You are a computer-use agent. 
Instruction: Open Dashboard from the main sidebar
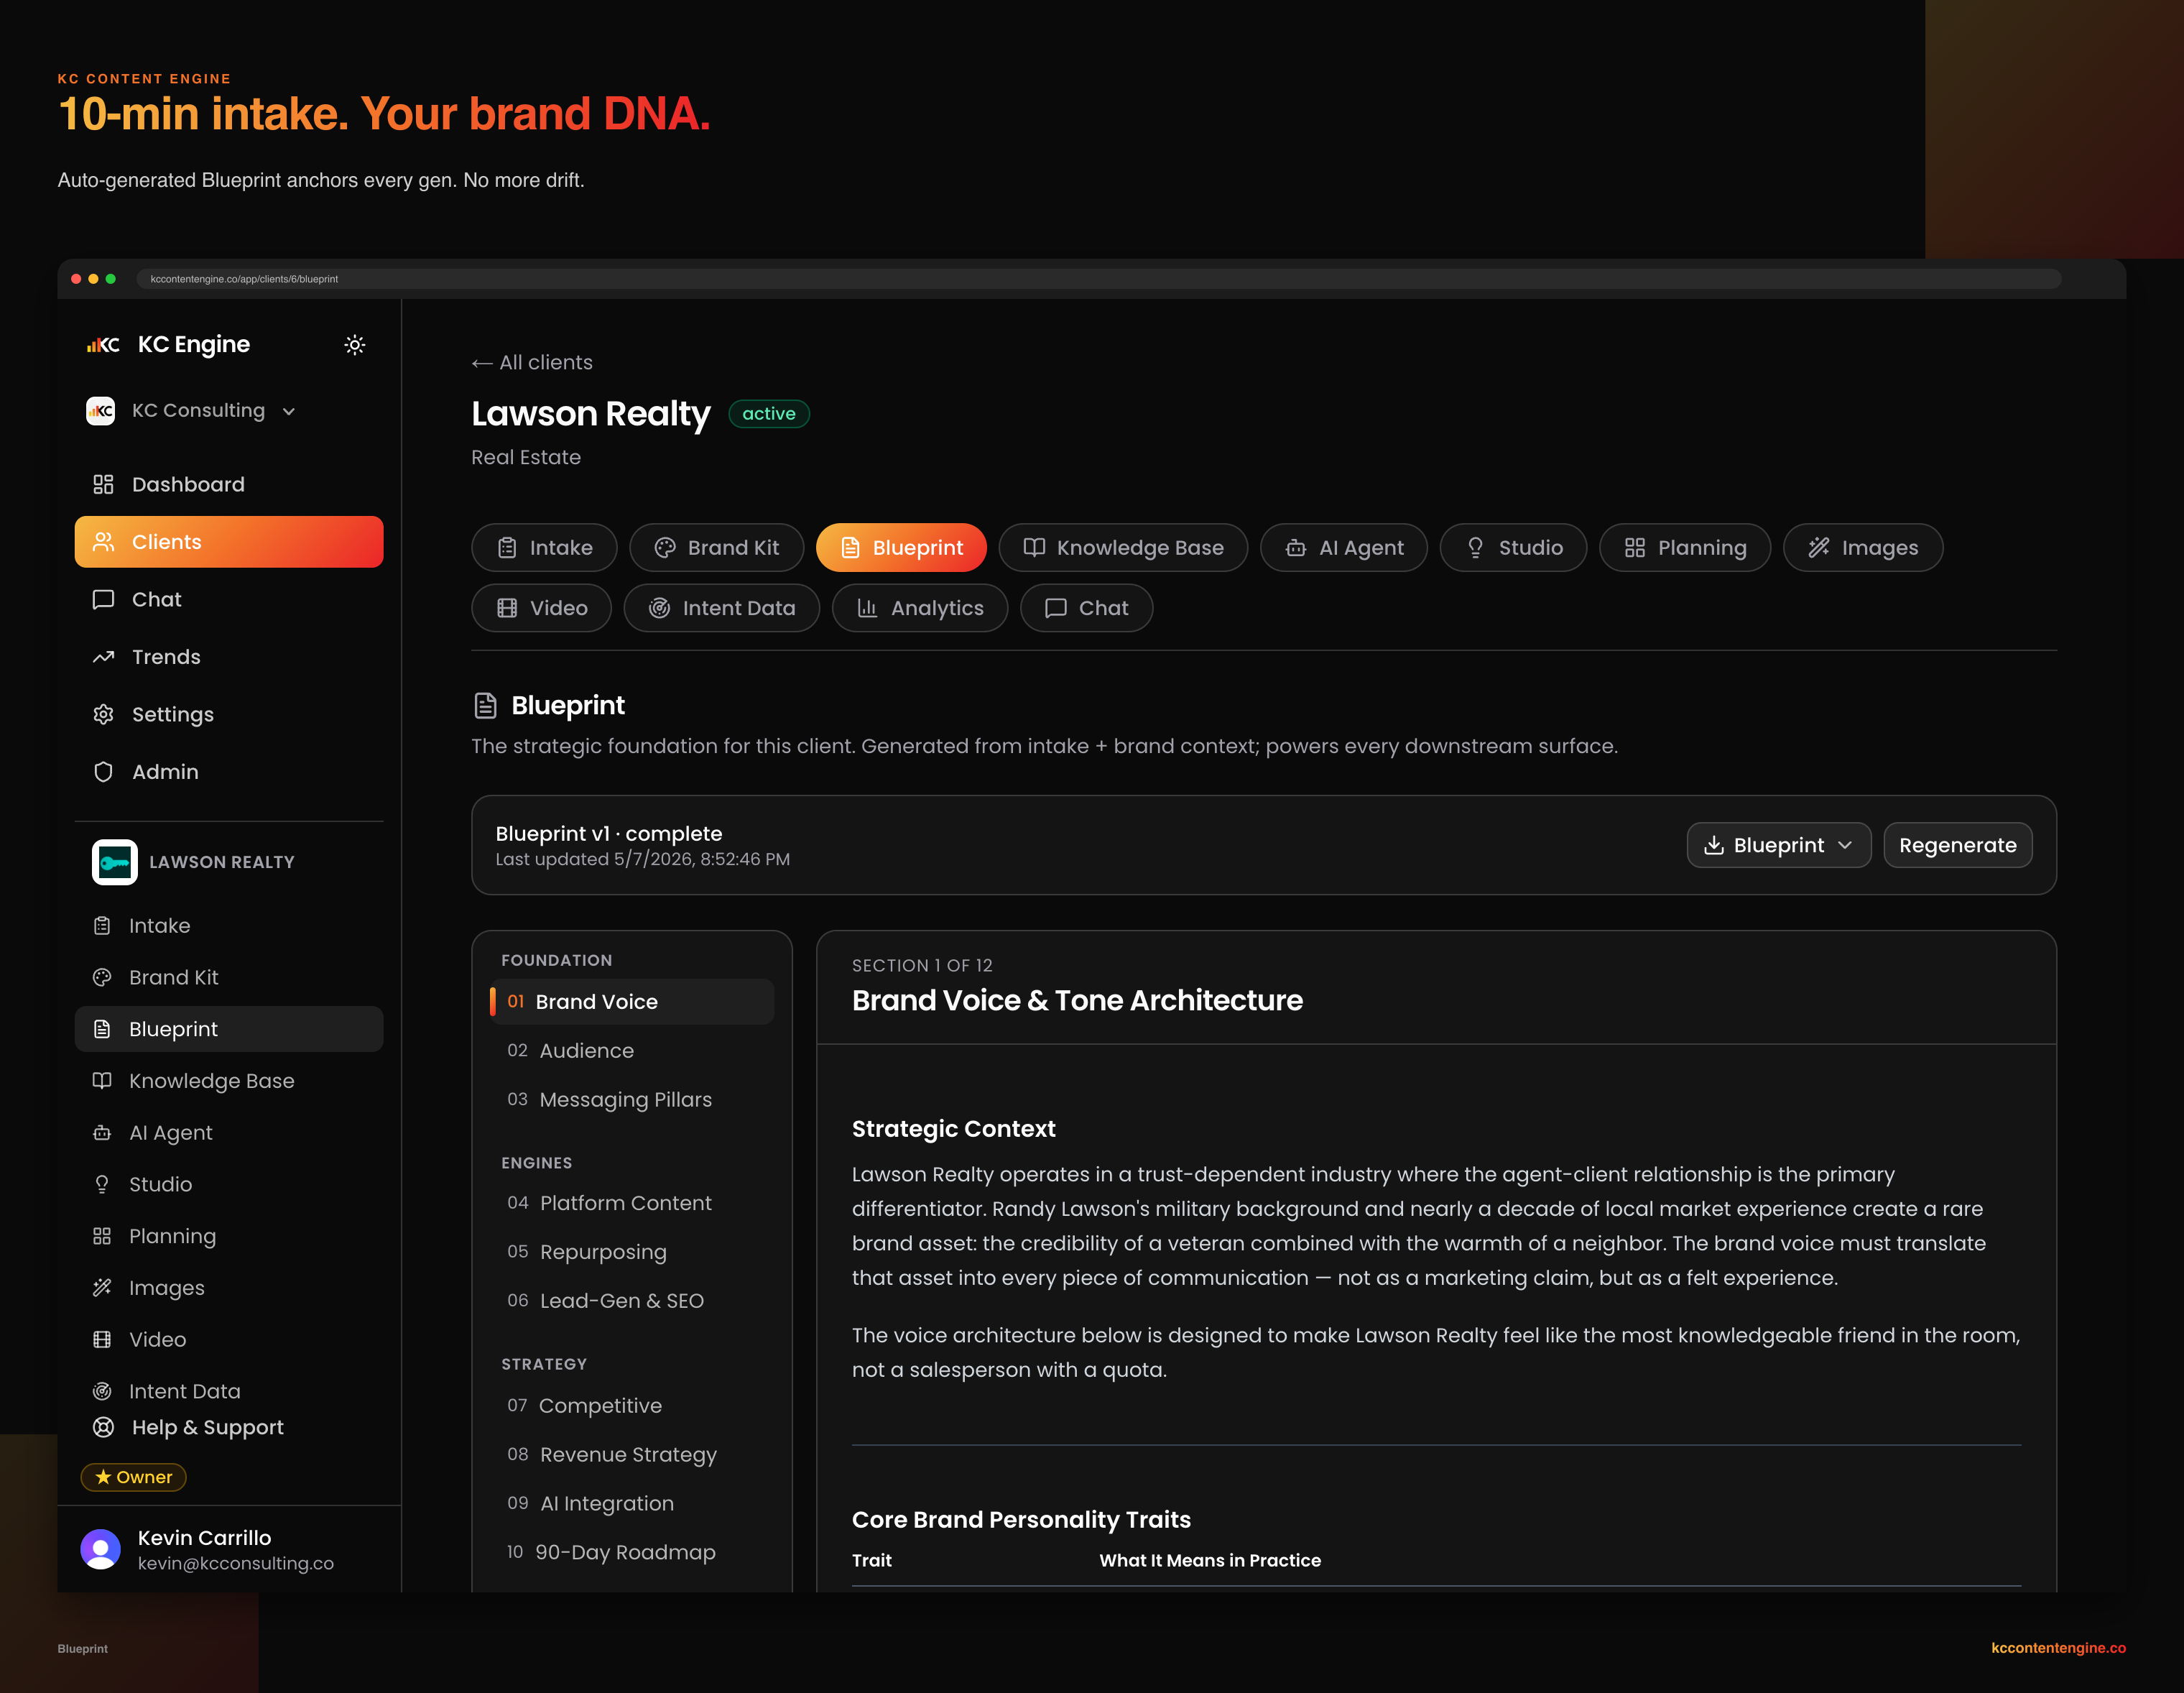pyautogui.click(x=229, y=485)
